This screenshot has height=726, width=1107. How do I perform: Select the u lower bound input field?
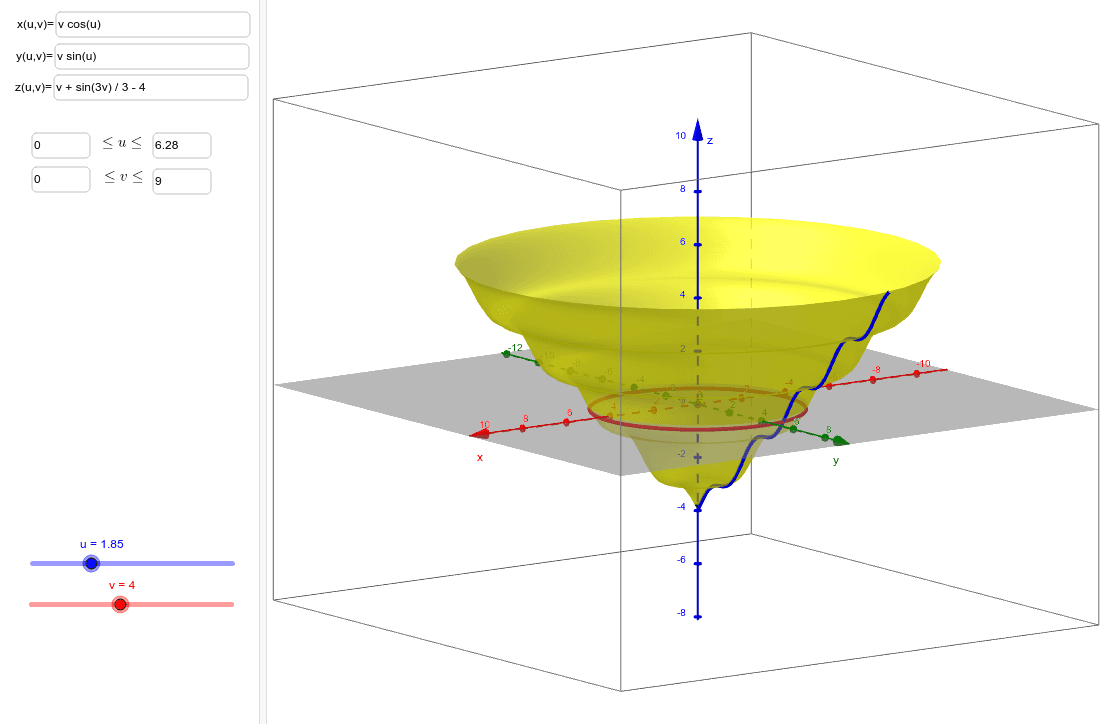61,145
